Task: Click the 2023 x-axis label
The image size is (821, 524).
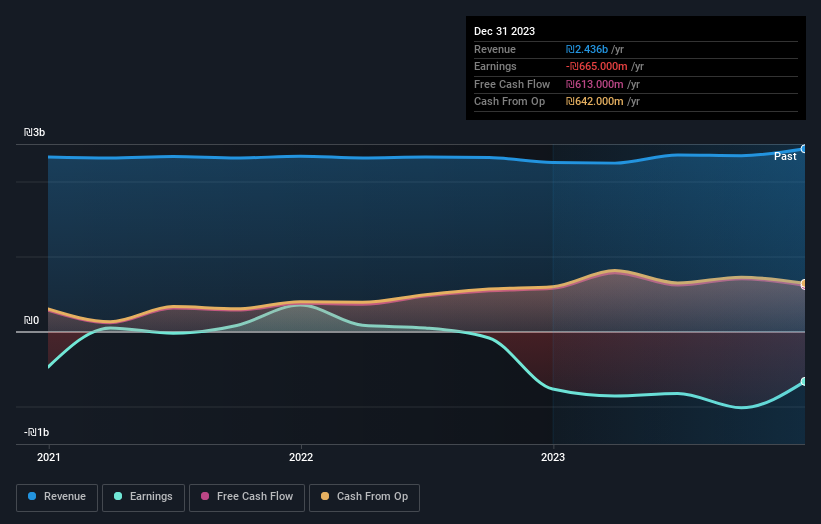Action: point(553,457)
